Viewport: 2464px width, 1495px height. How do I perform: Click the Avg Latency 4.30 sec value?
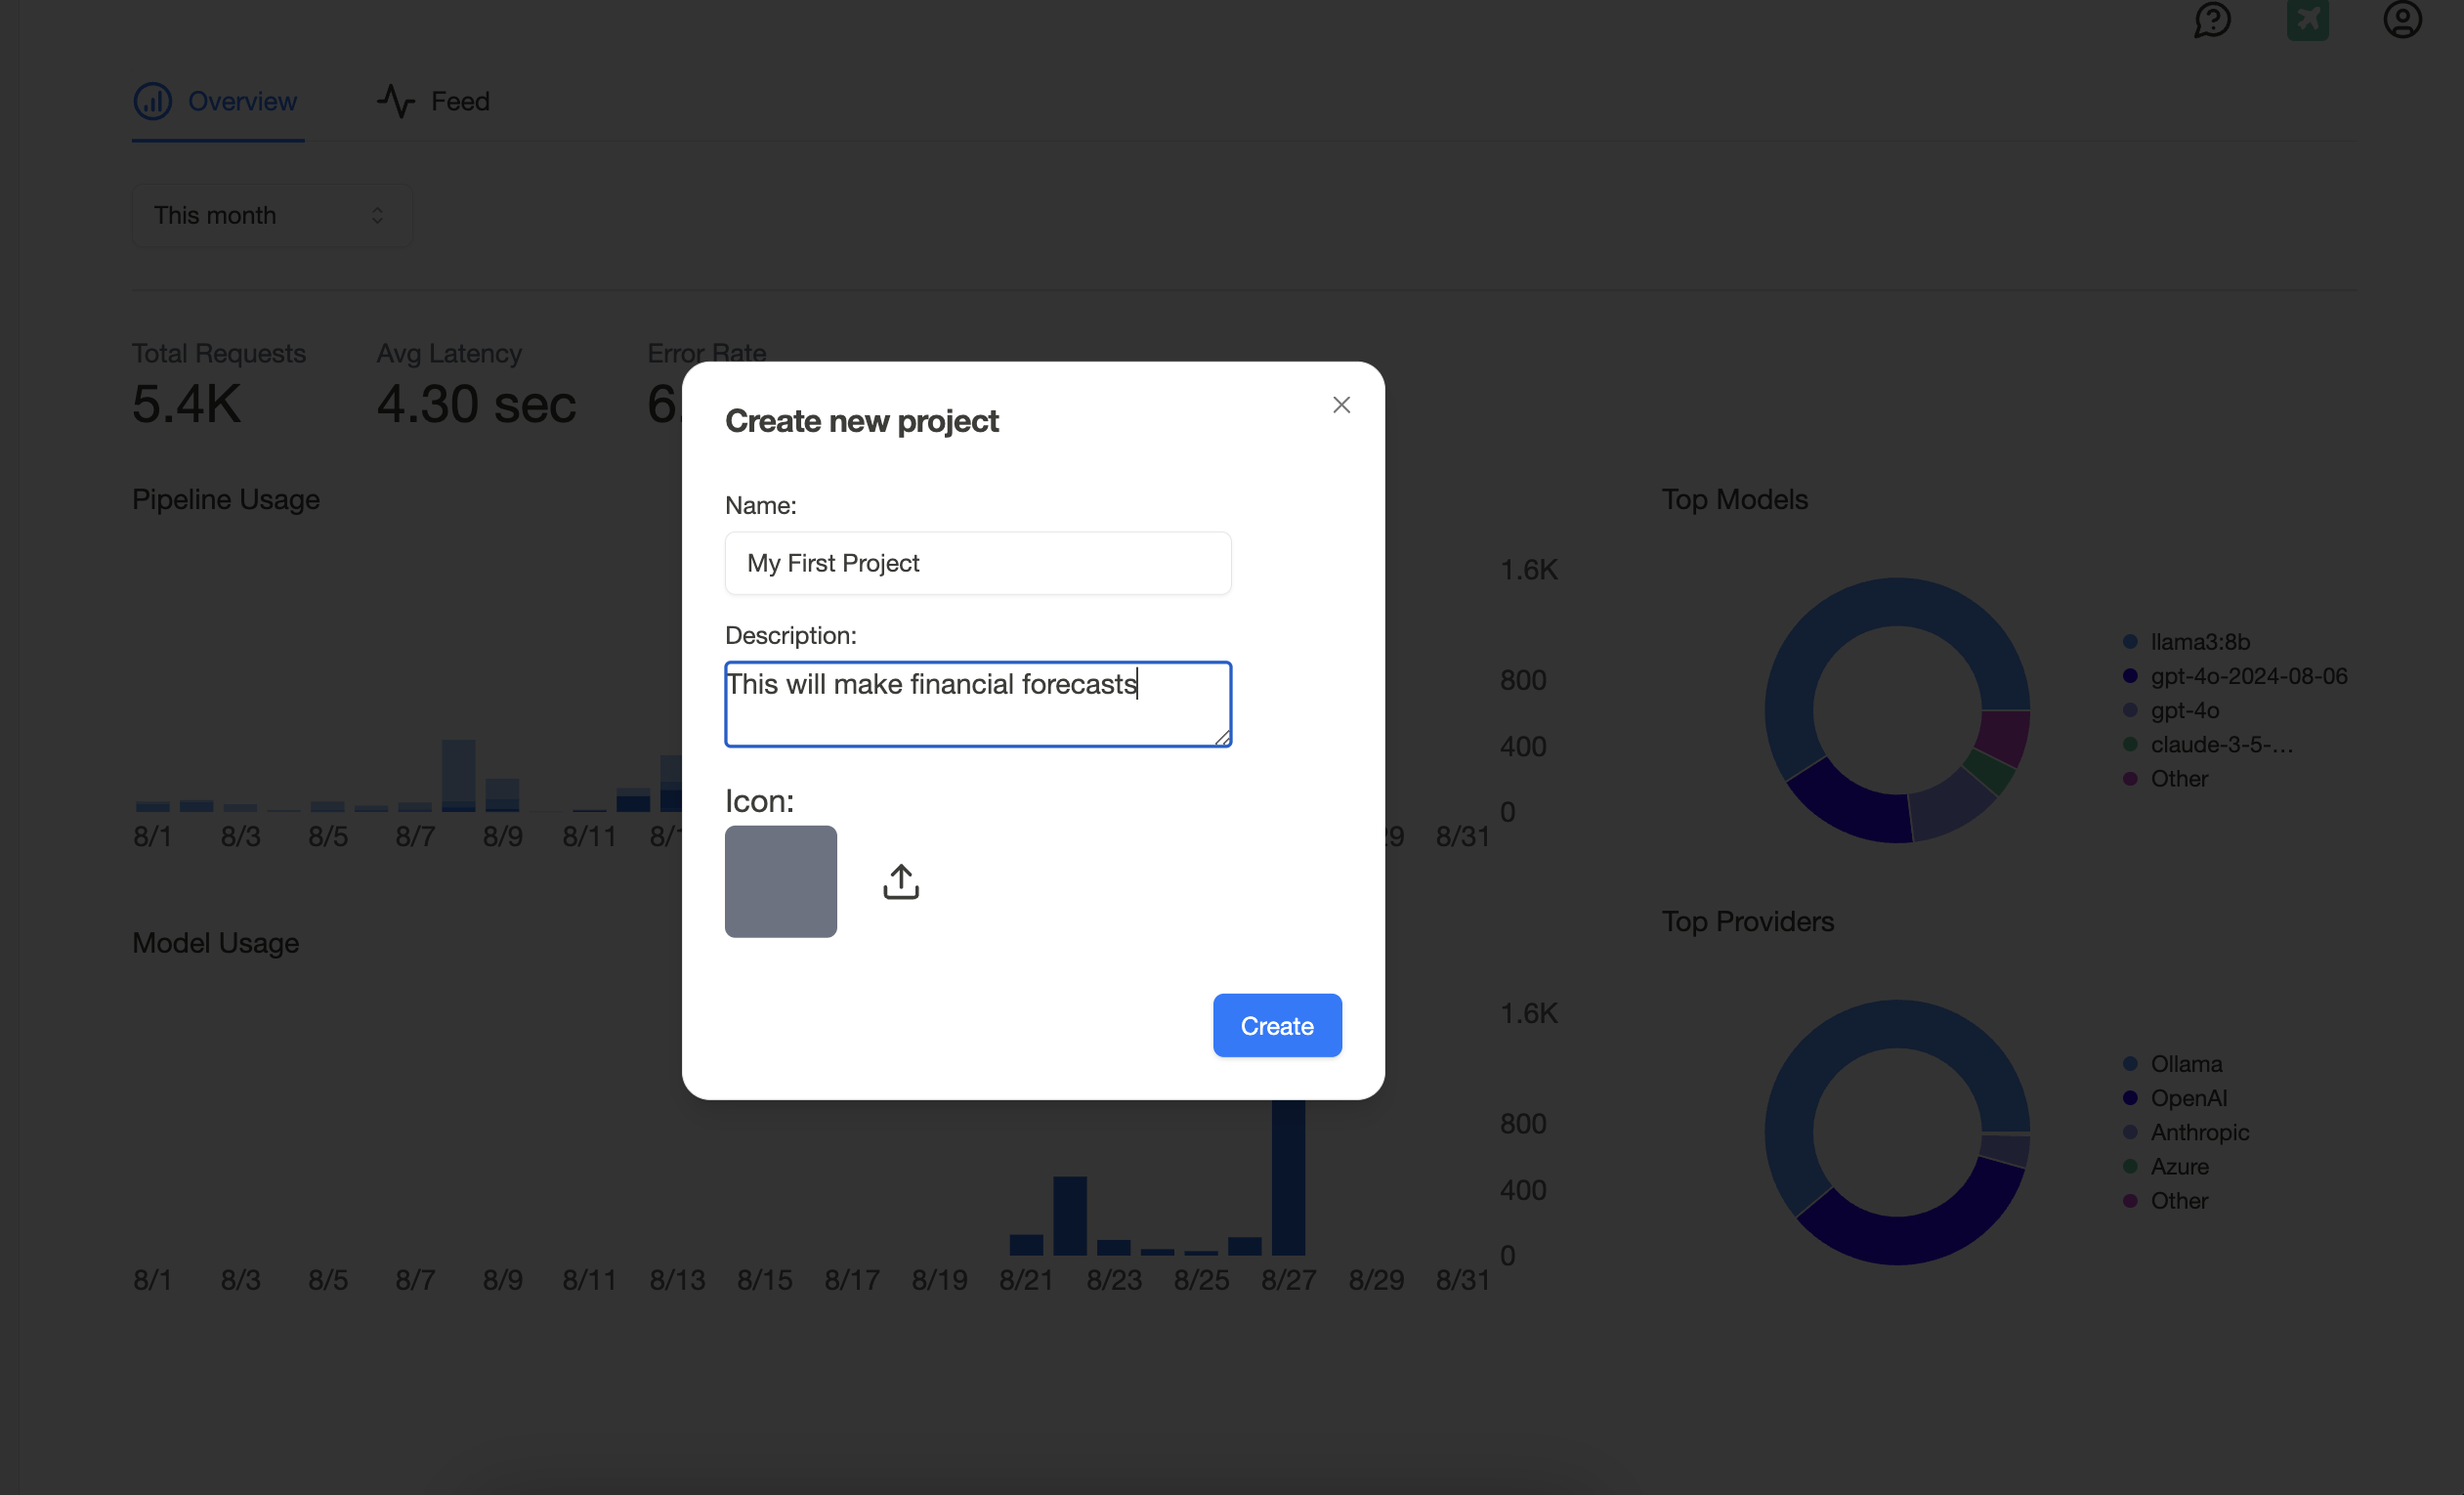pos(476,404)
